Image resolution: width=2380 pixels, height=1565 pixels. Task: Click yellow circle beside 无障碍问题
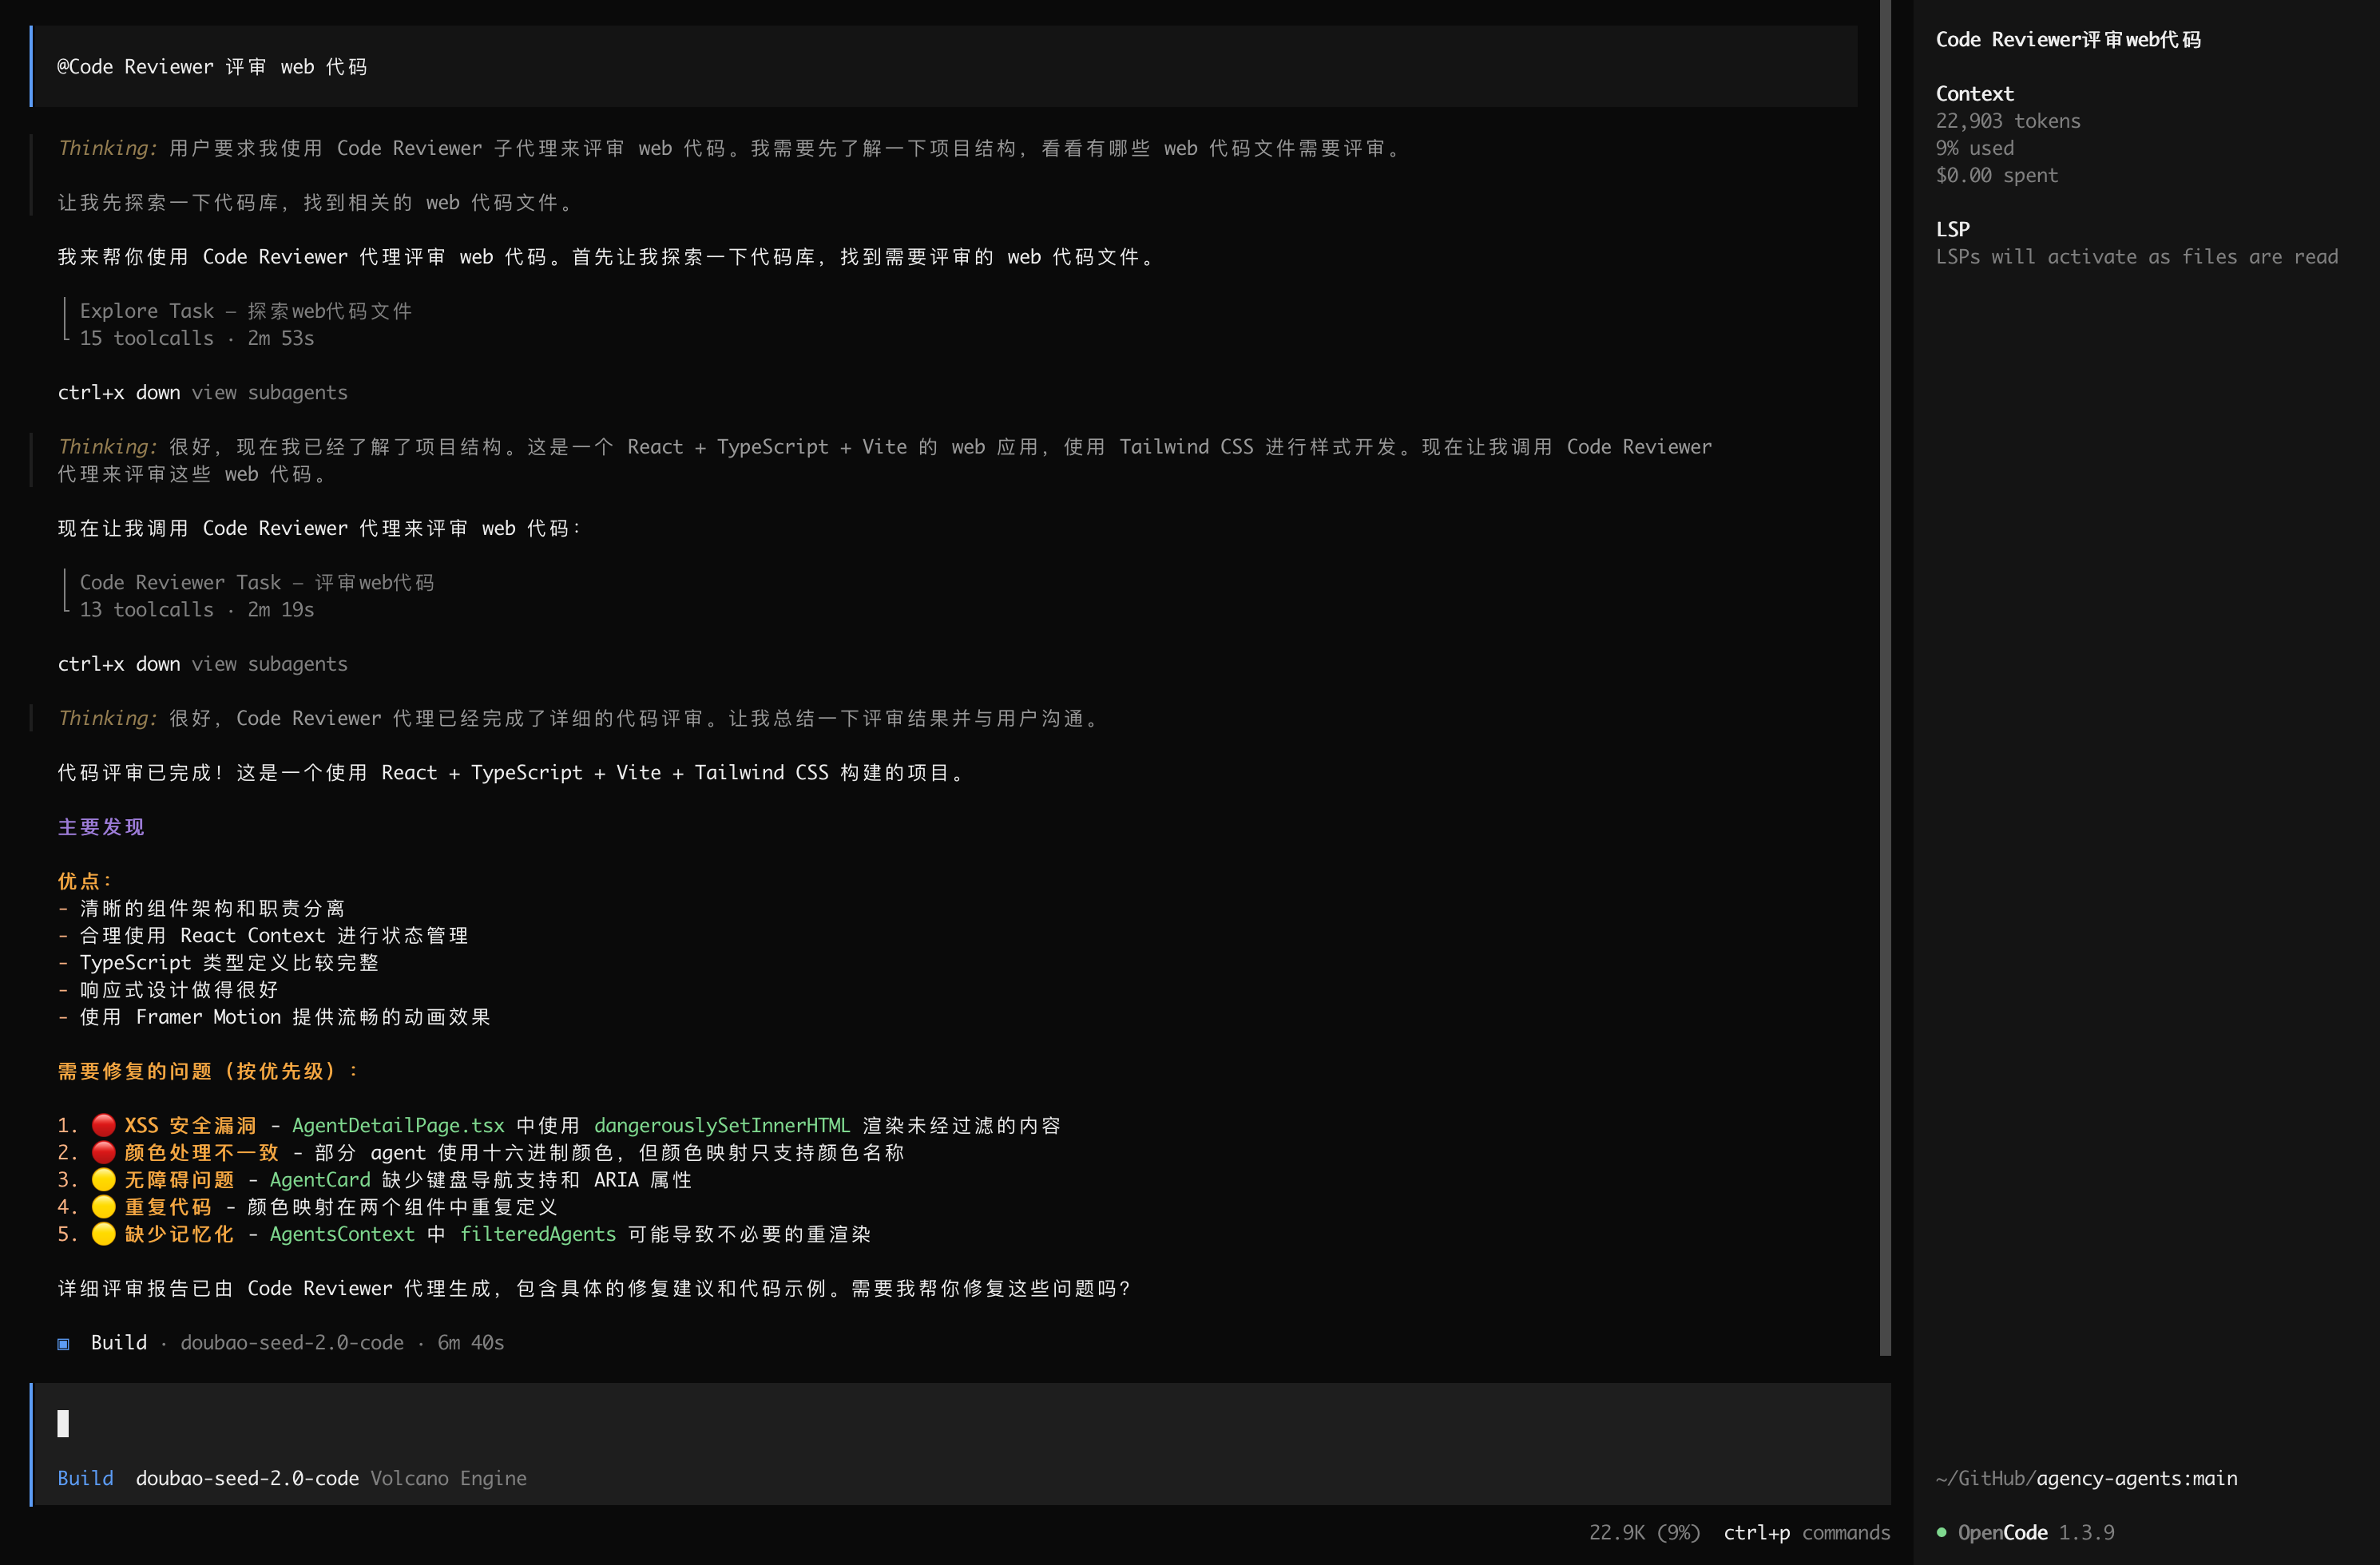(x=103, y=1180)
